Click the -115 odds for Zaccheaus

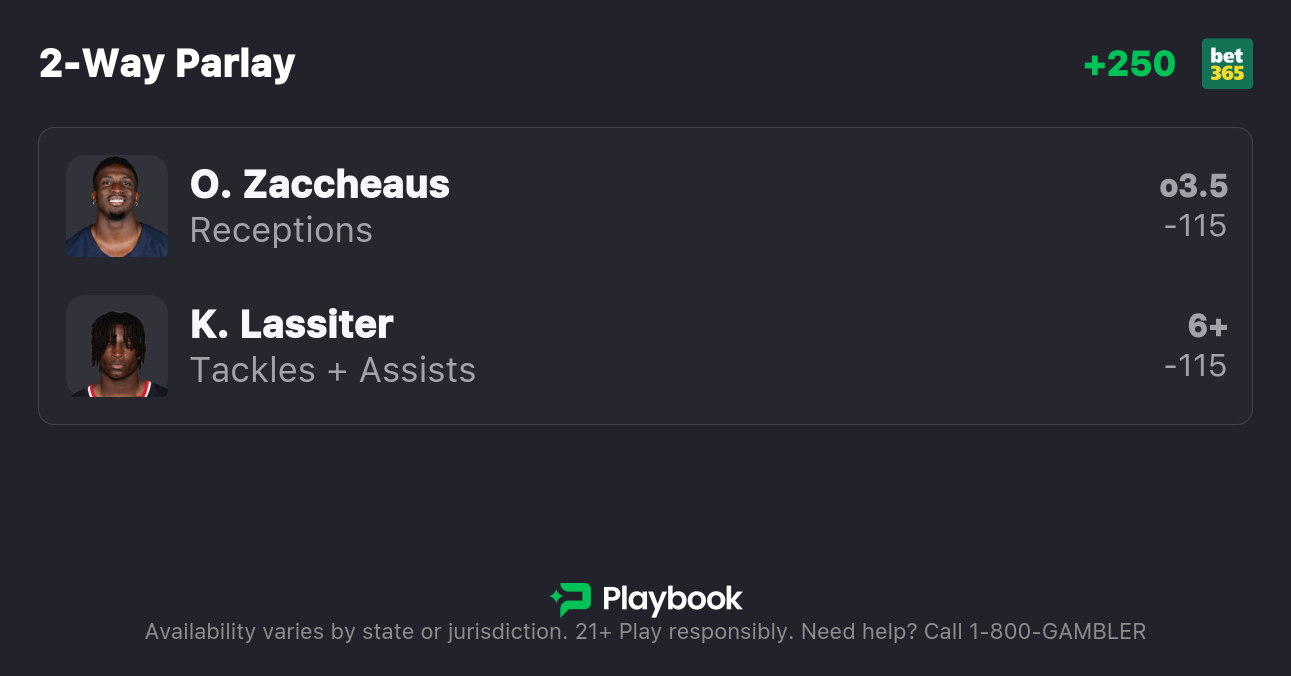tap(1195, 226)
